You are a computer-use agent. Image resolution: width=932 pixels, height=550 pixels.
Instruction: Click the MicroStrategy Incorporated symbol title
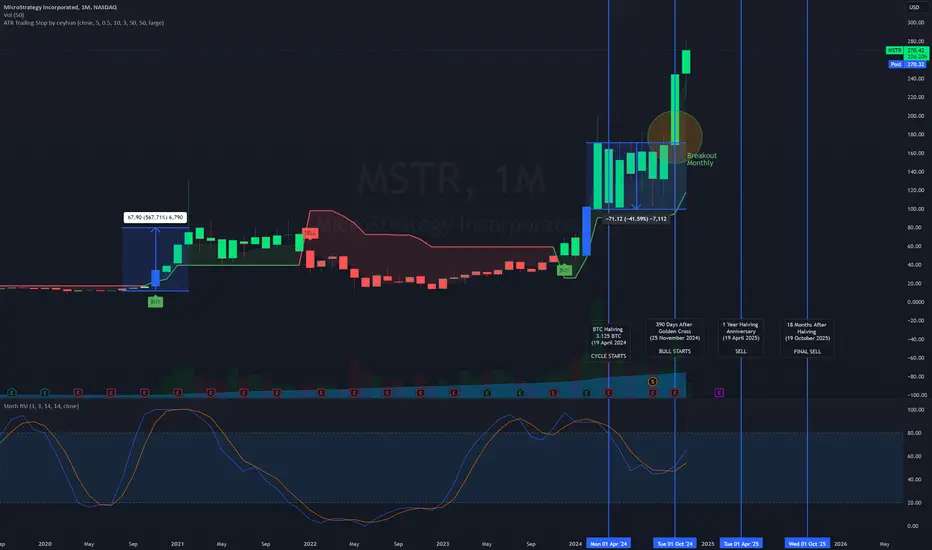coord(60,7)
